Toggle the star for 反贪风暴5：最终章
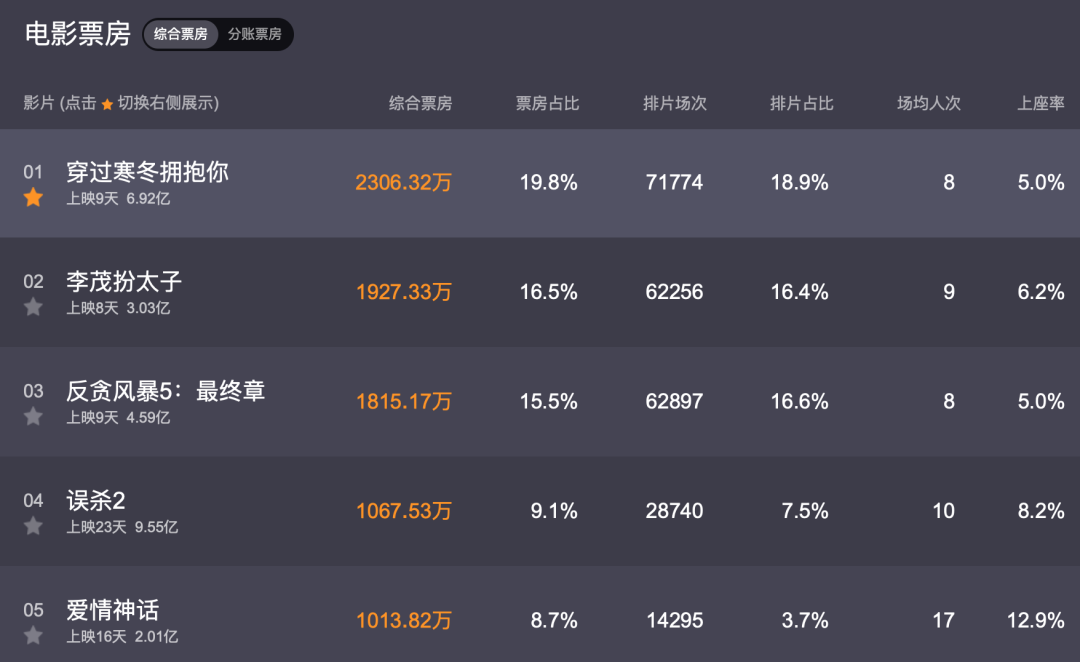Viewport: 1080px width, 662px height. point(33,417)
